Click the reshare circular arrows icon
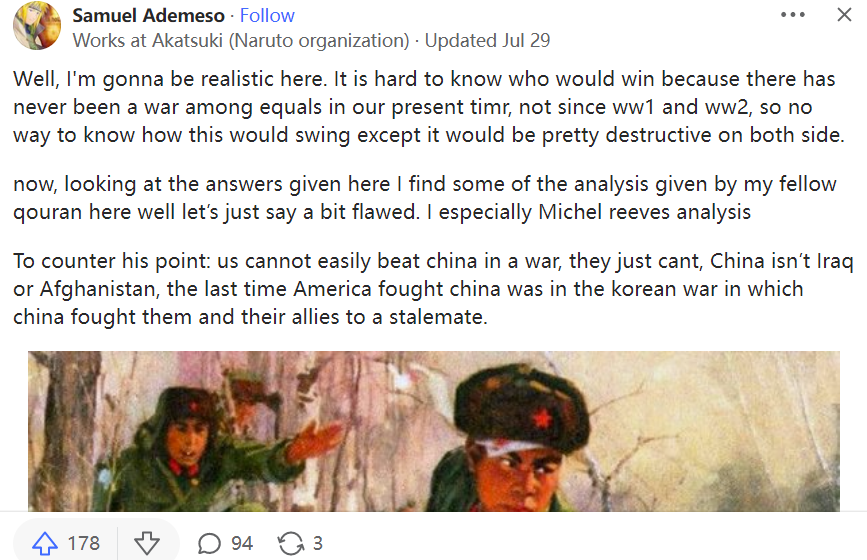Image resolution: width=867 pixels, height=560 pixels. [290, 543]
